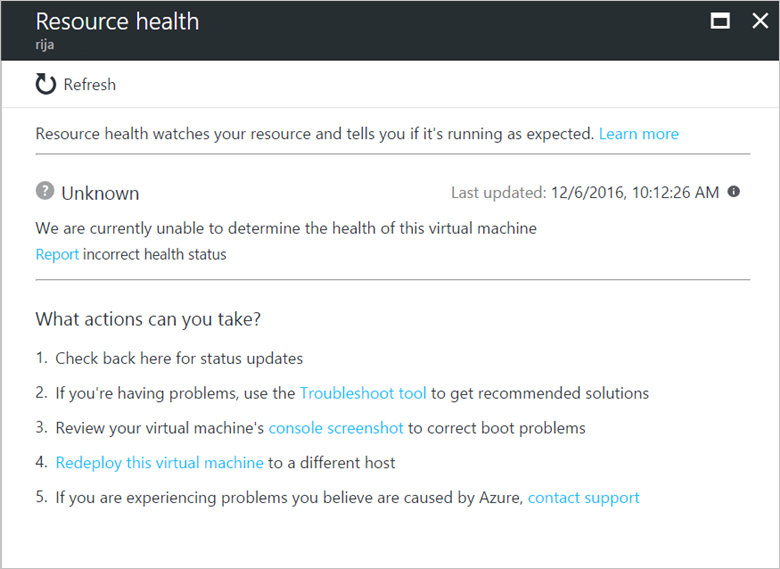The height and width of the screenshot is (569, 780).
Task: Click the info icon beside last updated time
Action: pyautogui.click(x=734, y=191)
